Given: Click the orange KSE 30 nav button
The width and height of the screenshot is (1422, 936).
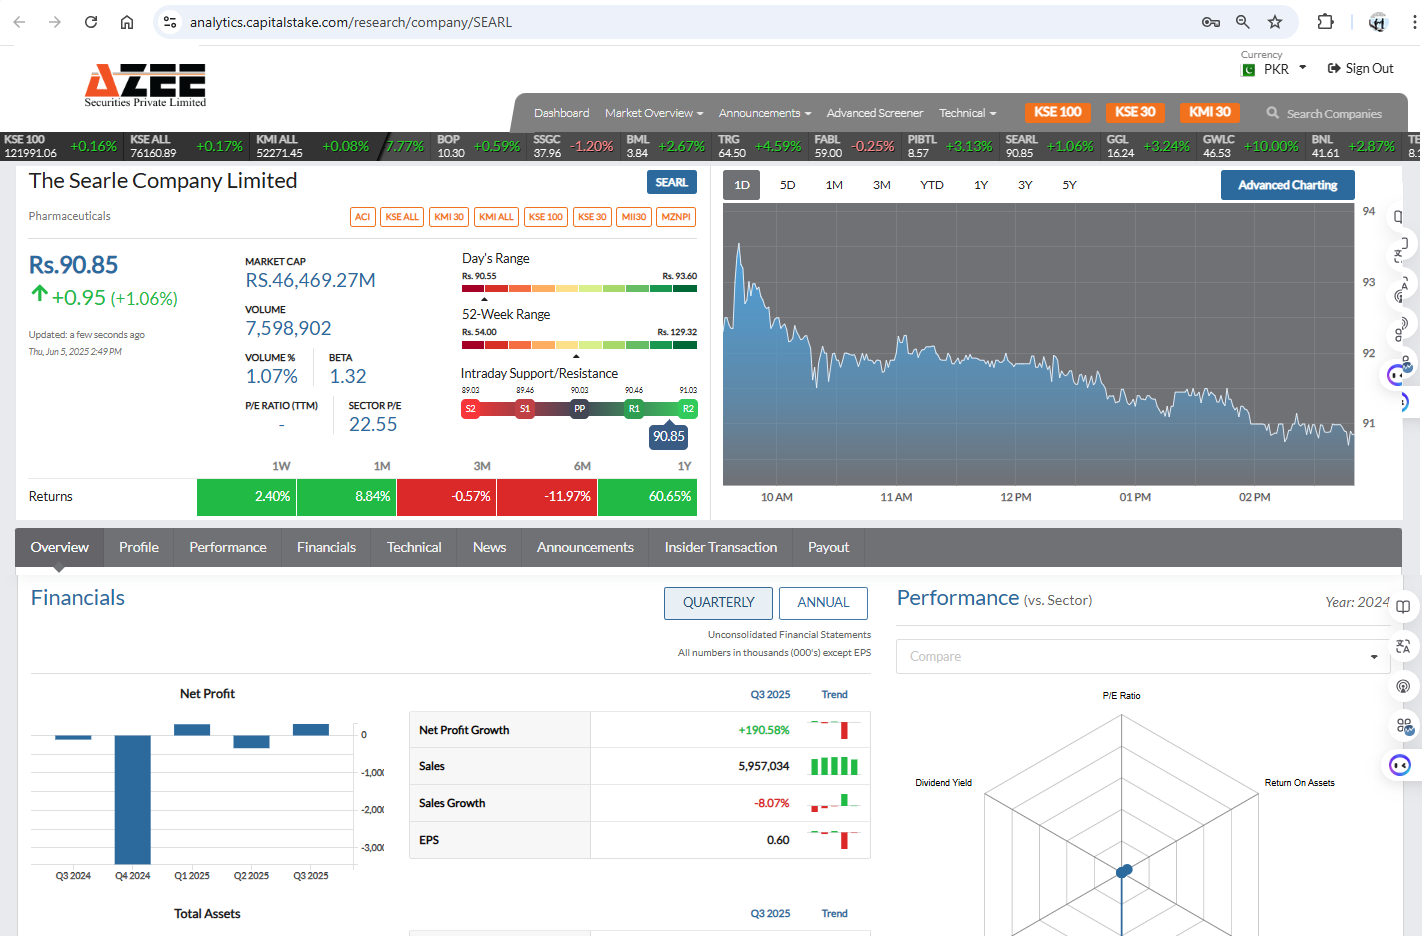Looking at the screenshot, I should [1135, 112].
